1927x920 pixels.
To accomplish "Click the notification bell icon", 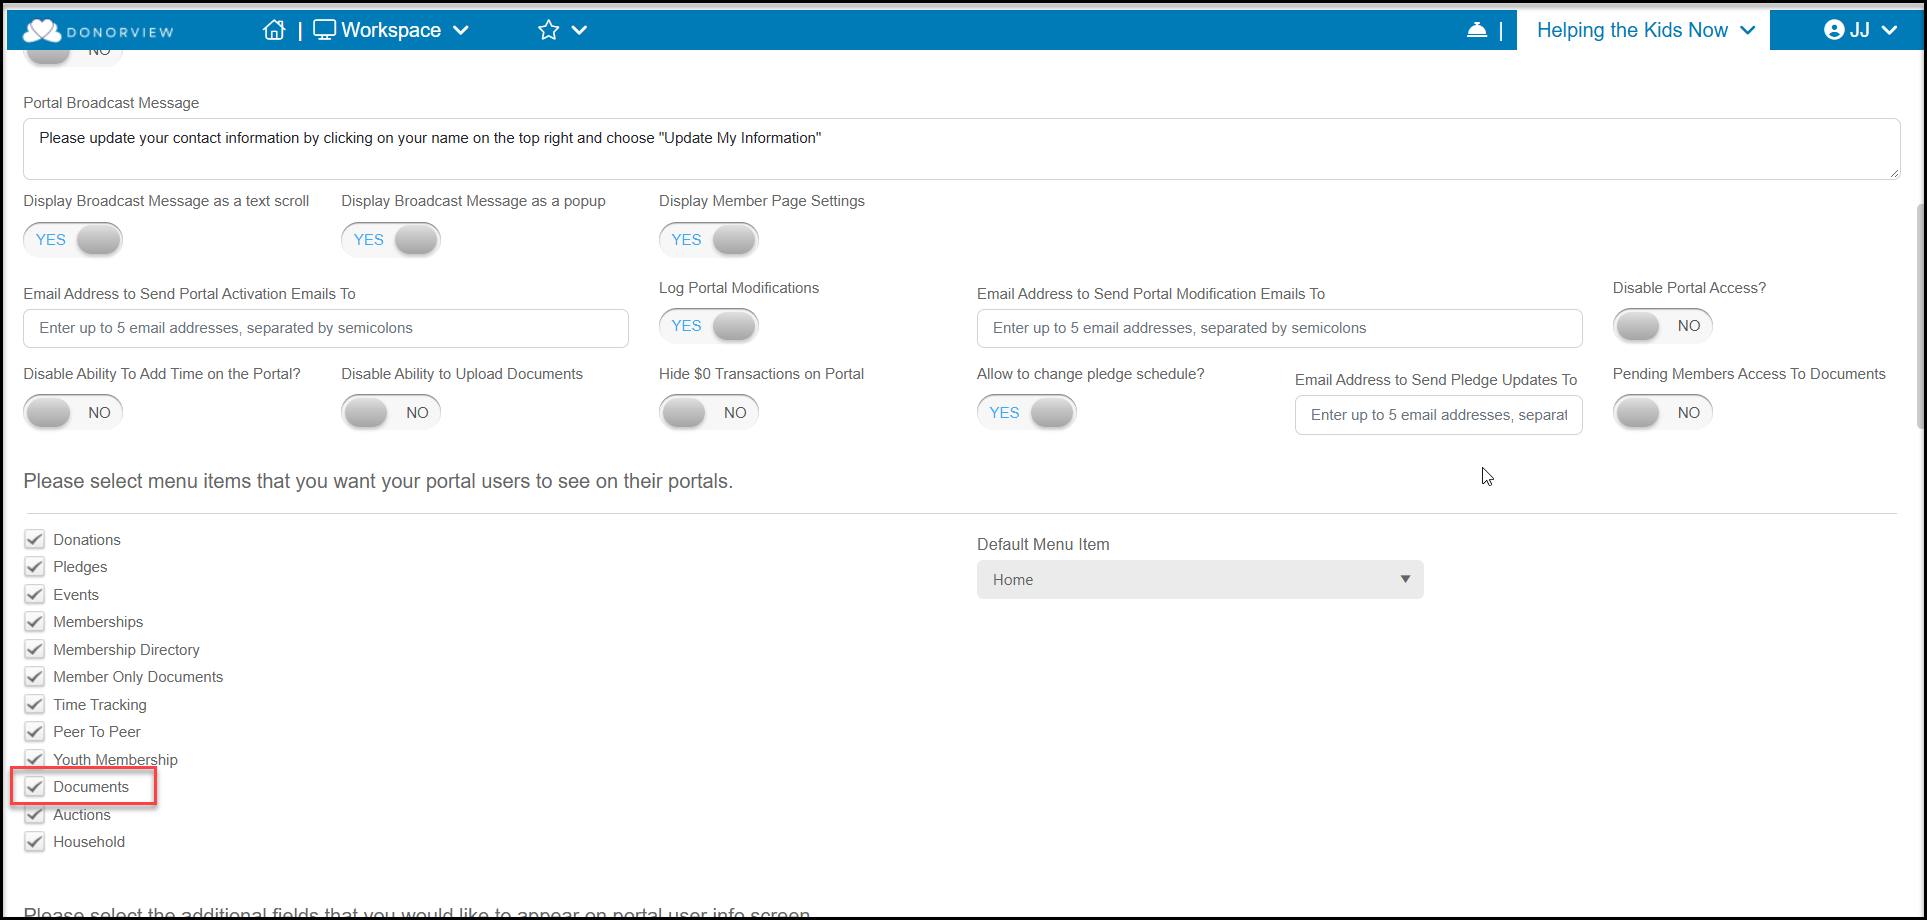I will pos(1477,30).
